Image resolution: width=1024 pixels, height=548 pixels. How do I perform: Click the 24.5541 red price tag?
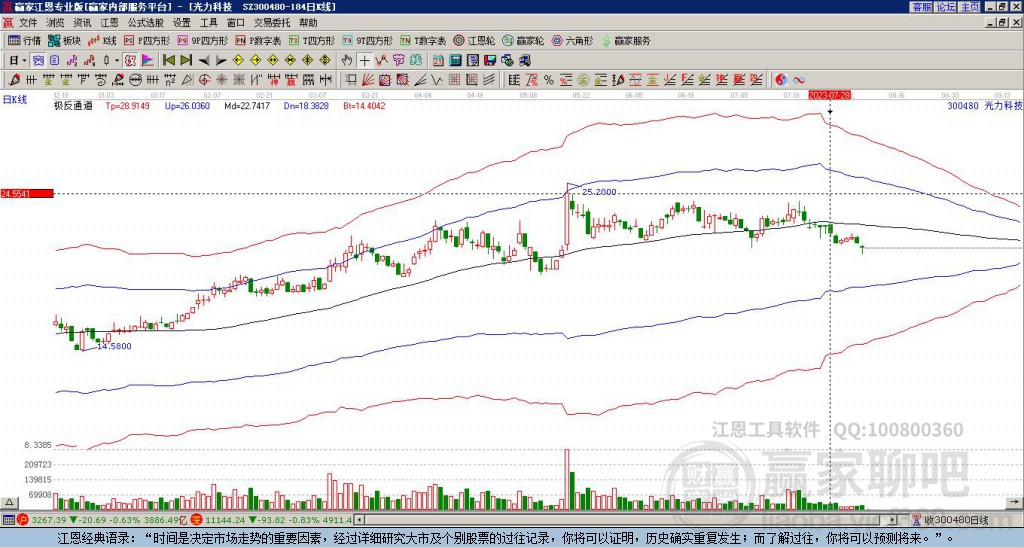(27, 194)
